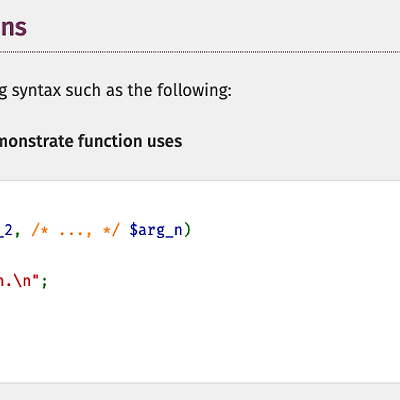Click the green closing parenthesis after $arg_n
The height and width of the screenshot is (400, 400).
pos(188,230)
